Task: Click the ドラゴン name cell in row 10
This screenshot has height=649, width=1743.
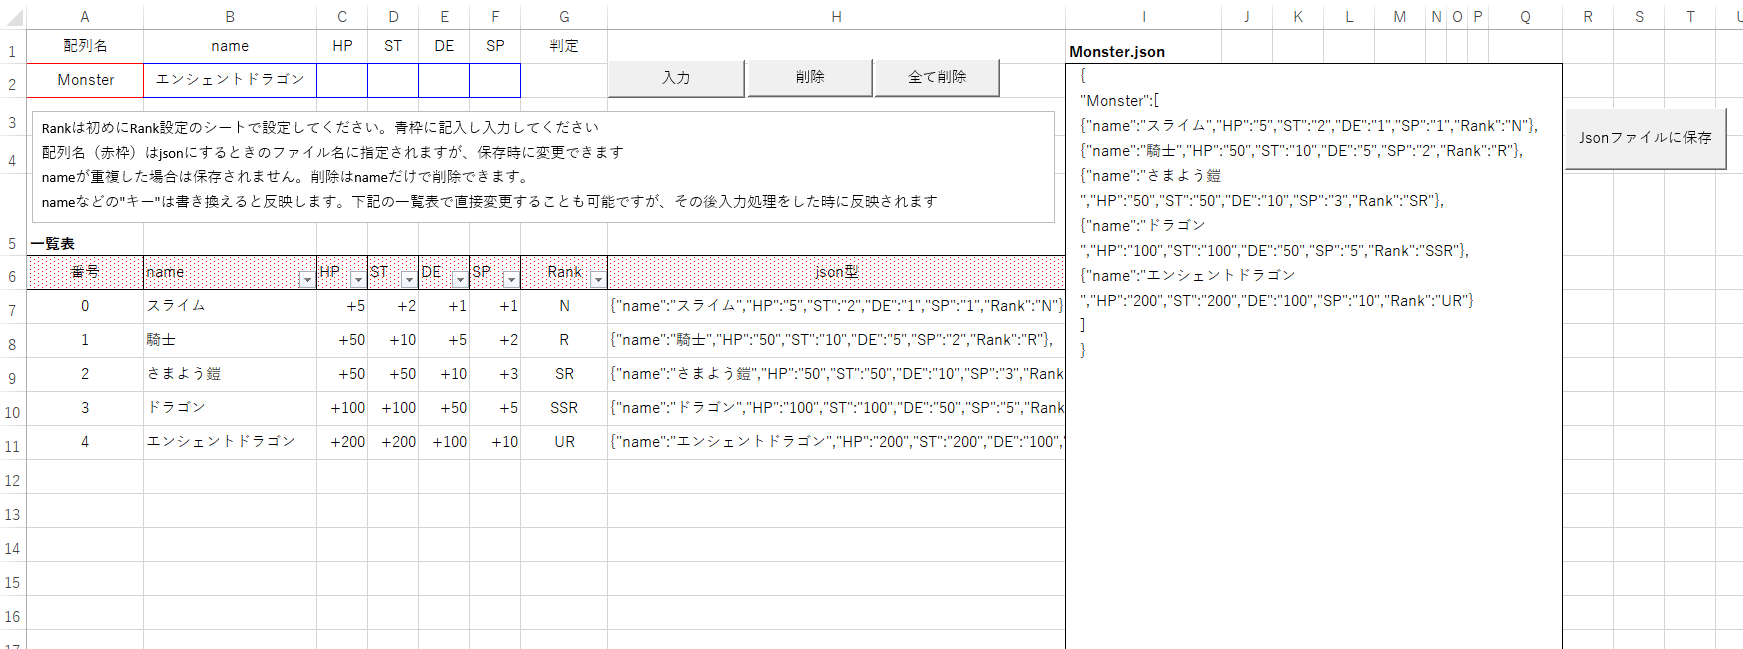Action: pyautogui.click(x=230, y=408)
